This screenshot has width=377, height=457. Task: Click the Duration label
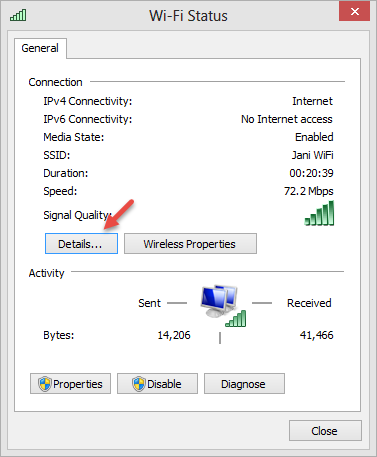click(x=66, y=173)
